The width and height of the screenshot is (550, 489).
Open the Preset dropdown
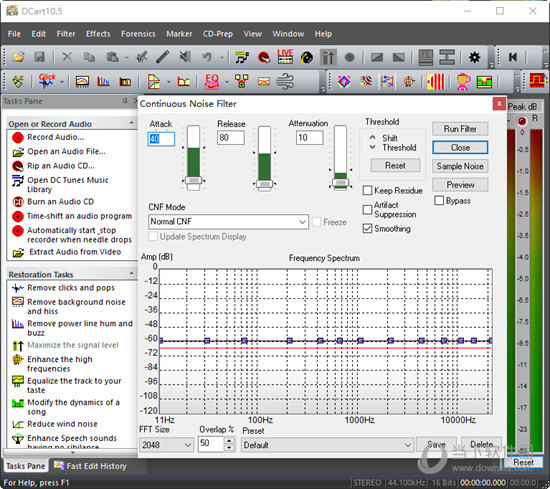(327, 445)
